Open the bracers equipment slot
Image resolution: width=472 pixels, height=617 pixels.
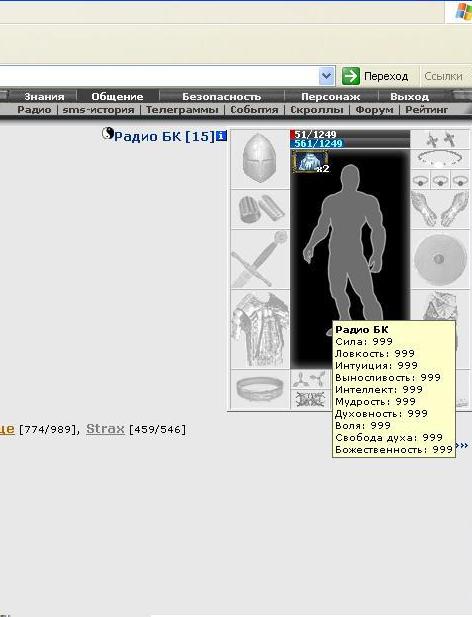coord(260,209)
